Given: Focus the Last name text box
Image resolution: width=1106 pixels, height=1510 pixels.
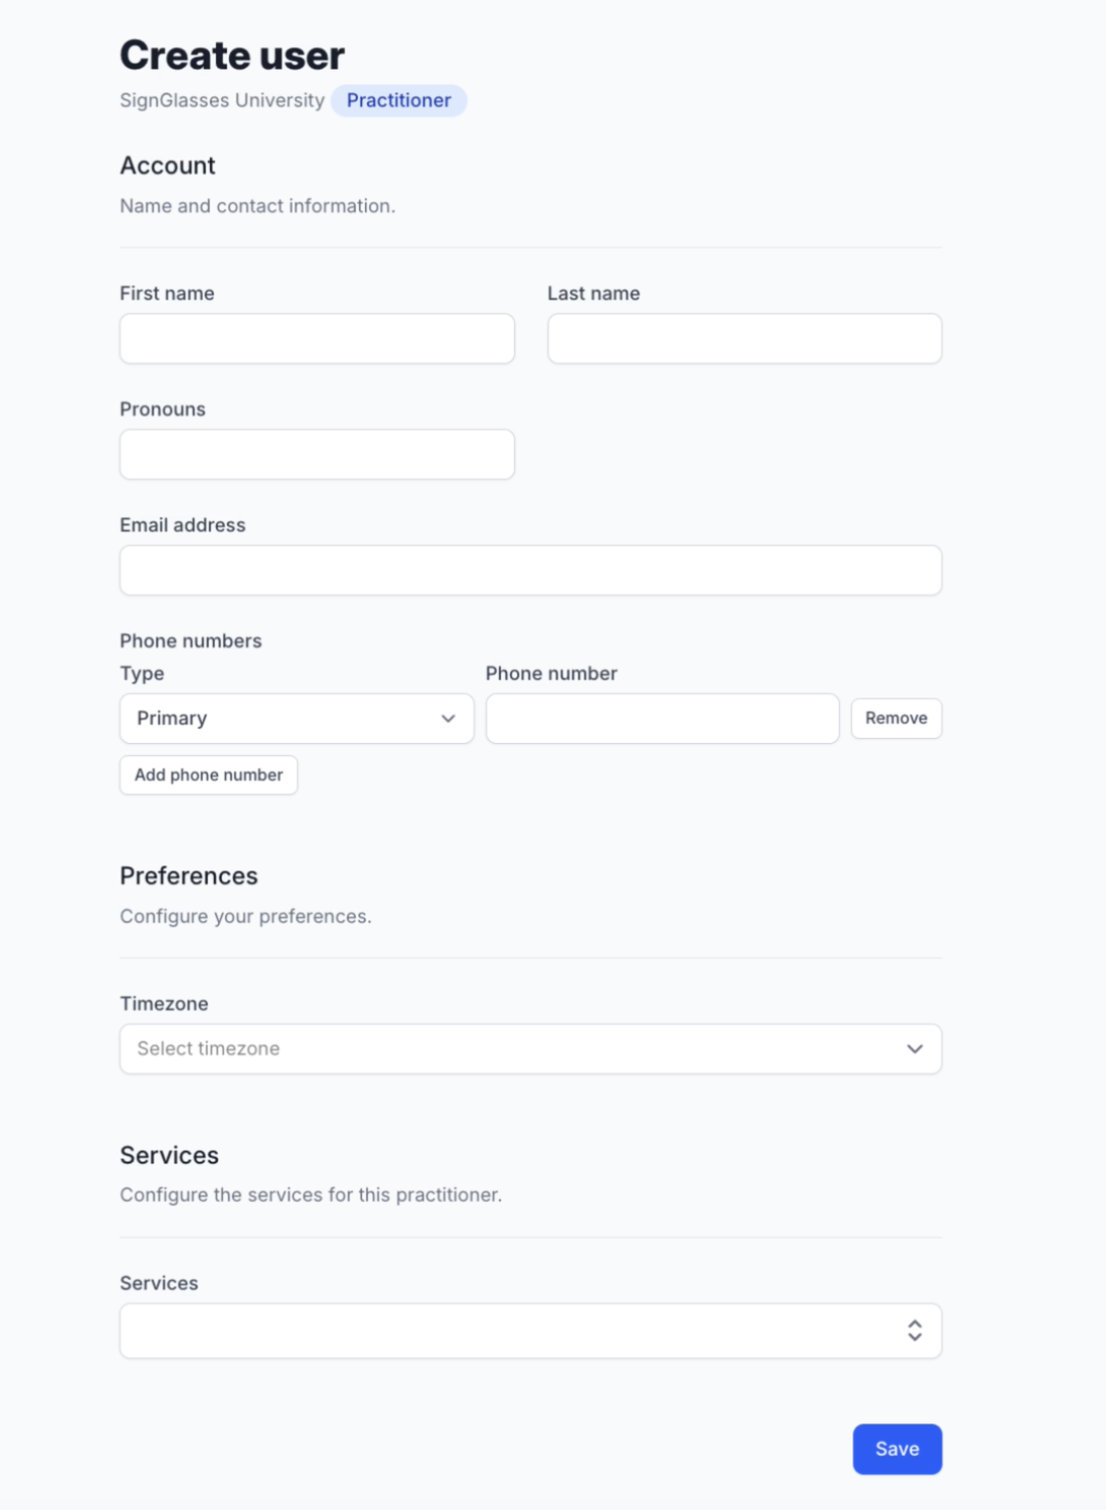Looking at the screenshot, I should click(x=745, y=339).
